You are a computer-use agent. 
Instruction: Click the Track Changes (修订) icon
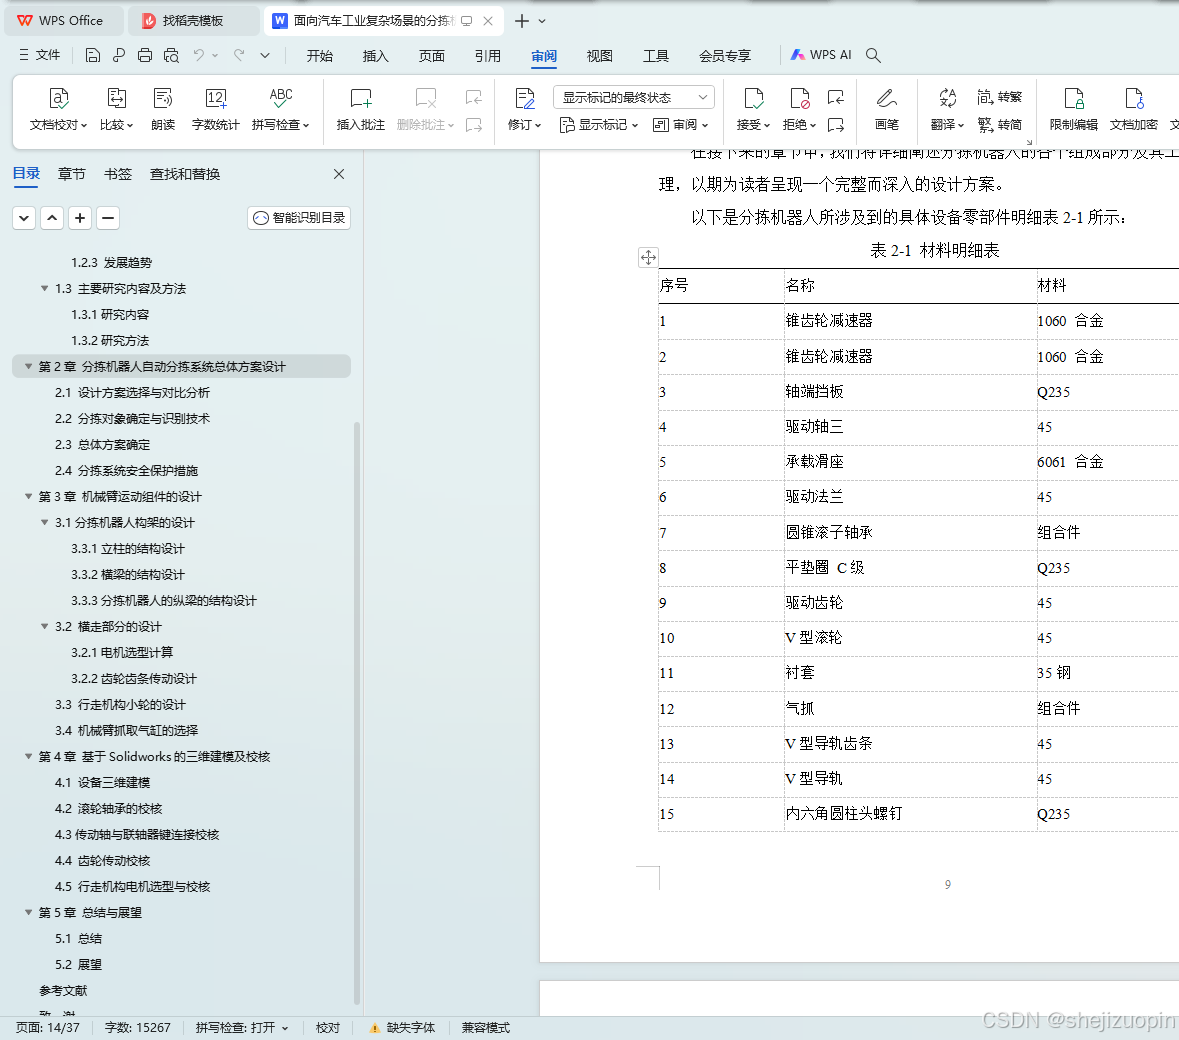525,99
